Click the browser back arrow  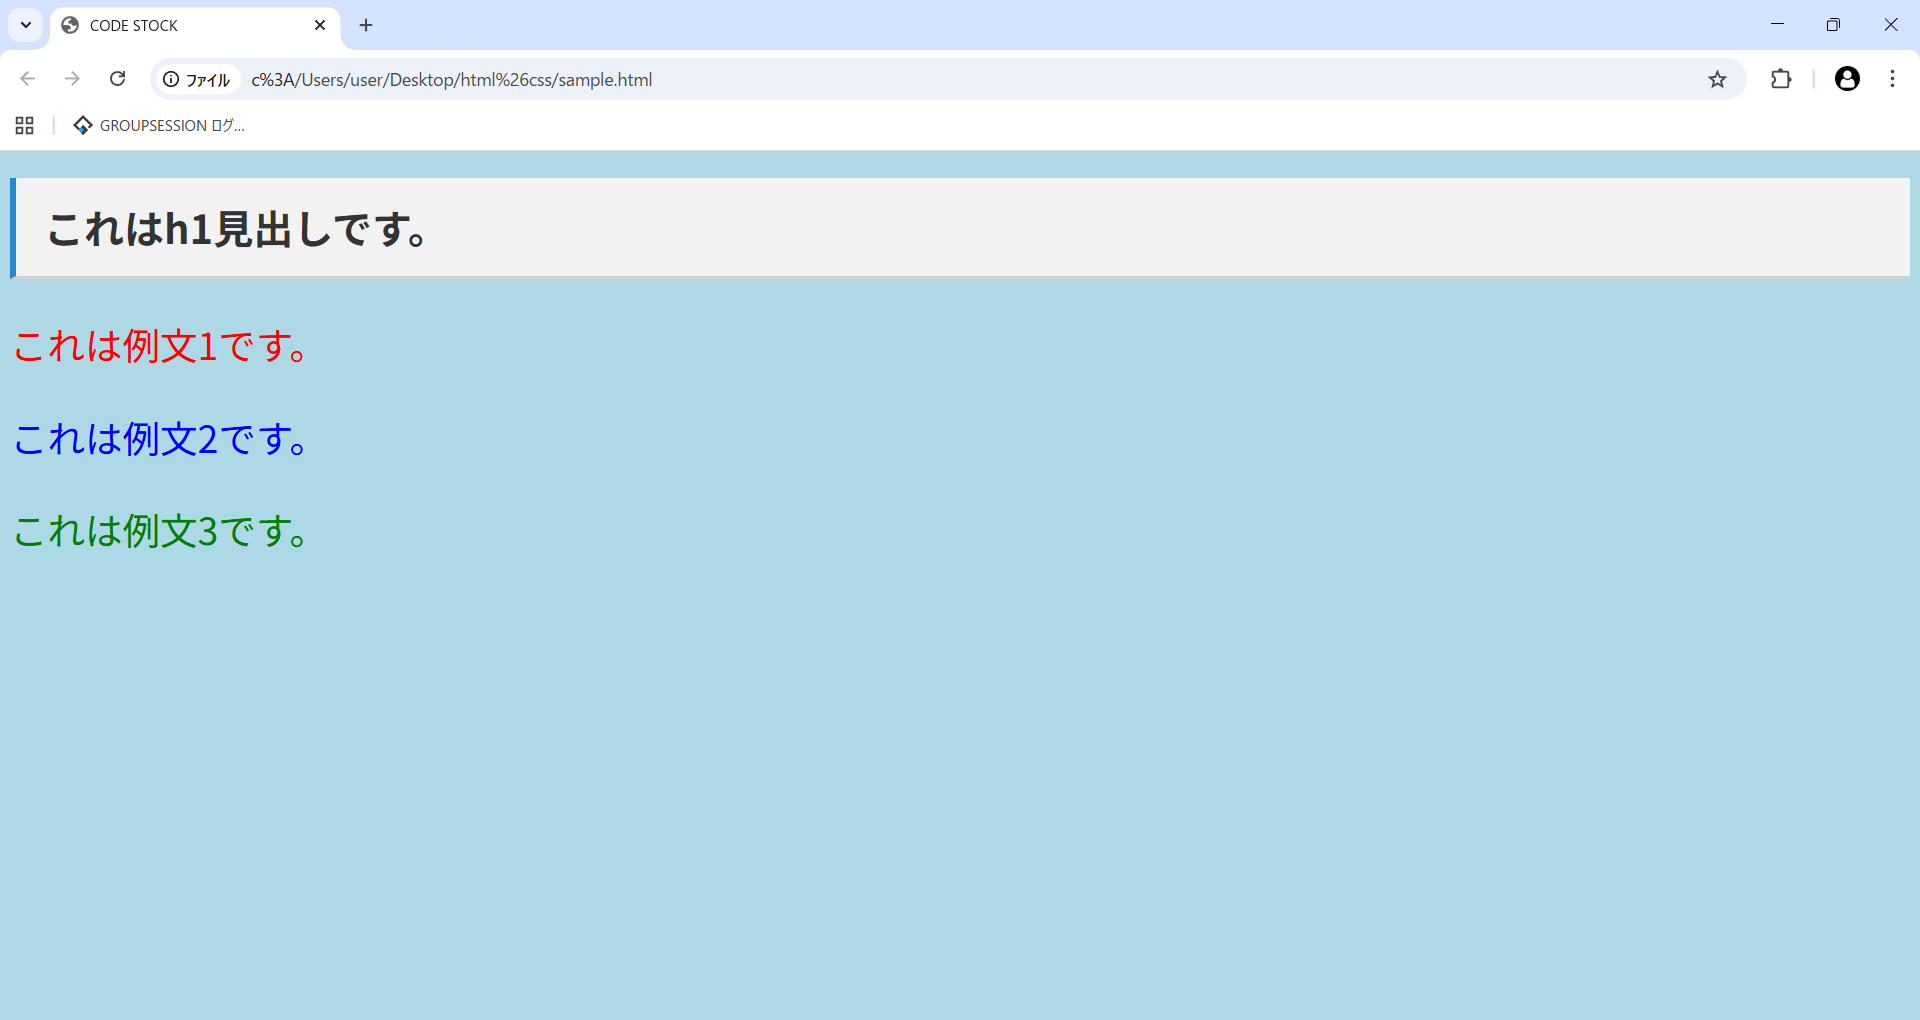point(28,79)
